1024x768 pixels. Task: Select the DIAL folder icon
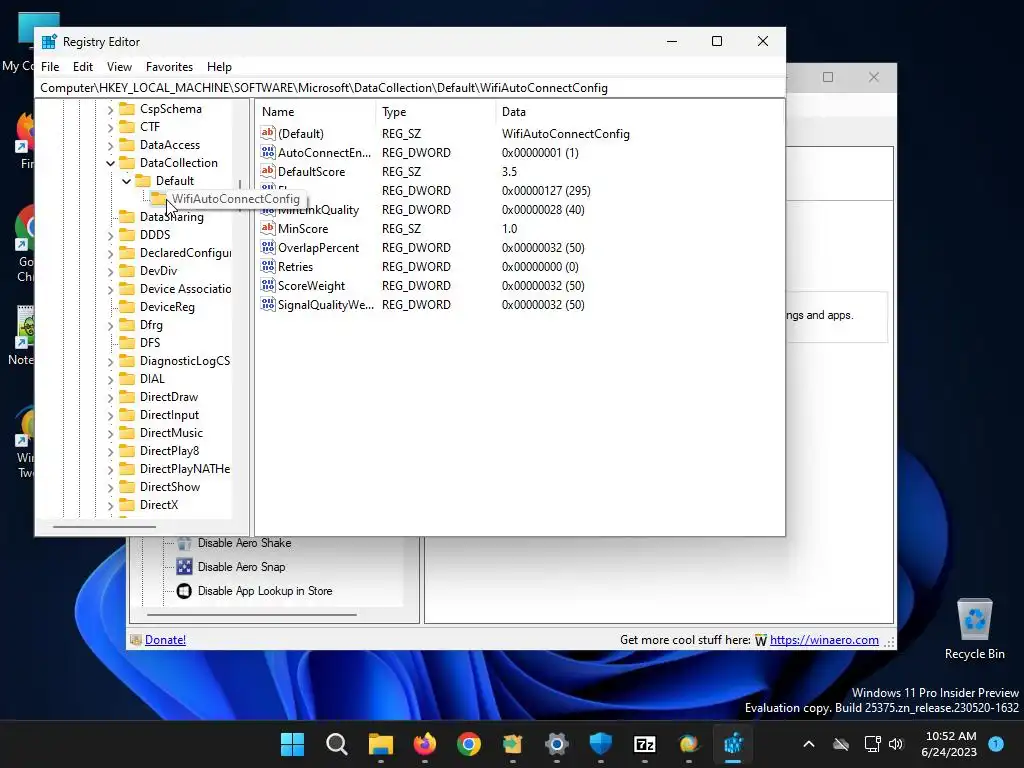pyautogui.click(x=127, y=378)
